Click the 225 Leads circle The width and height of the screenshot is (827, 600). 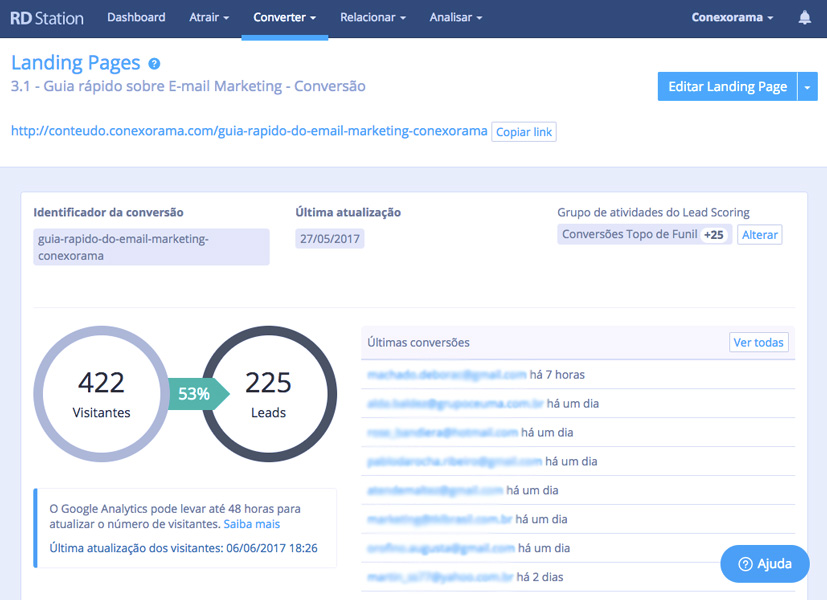point(268,394)
